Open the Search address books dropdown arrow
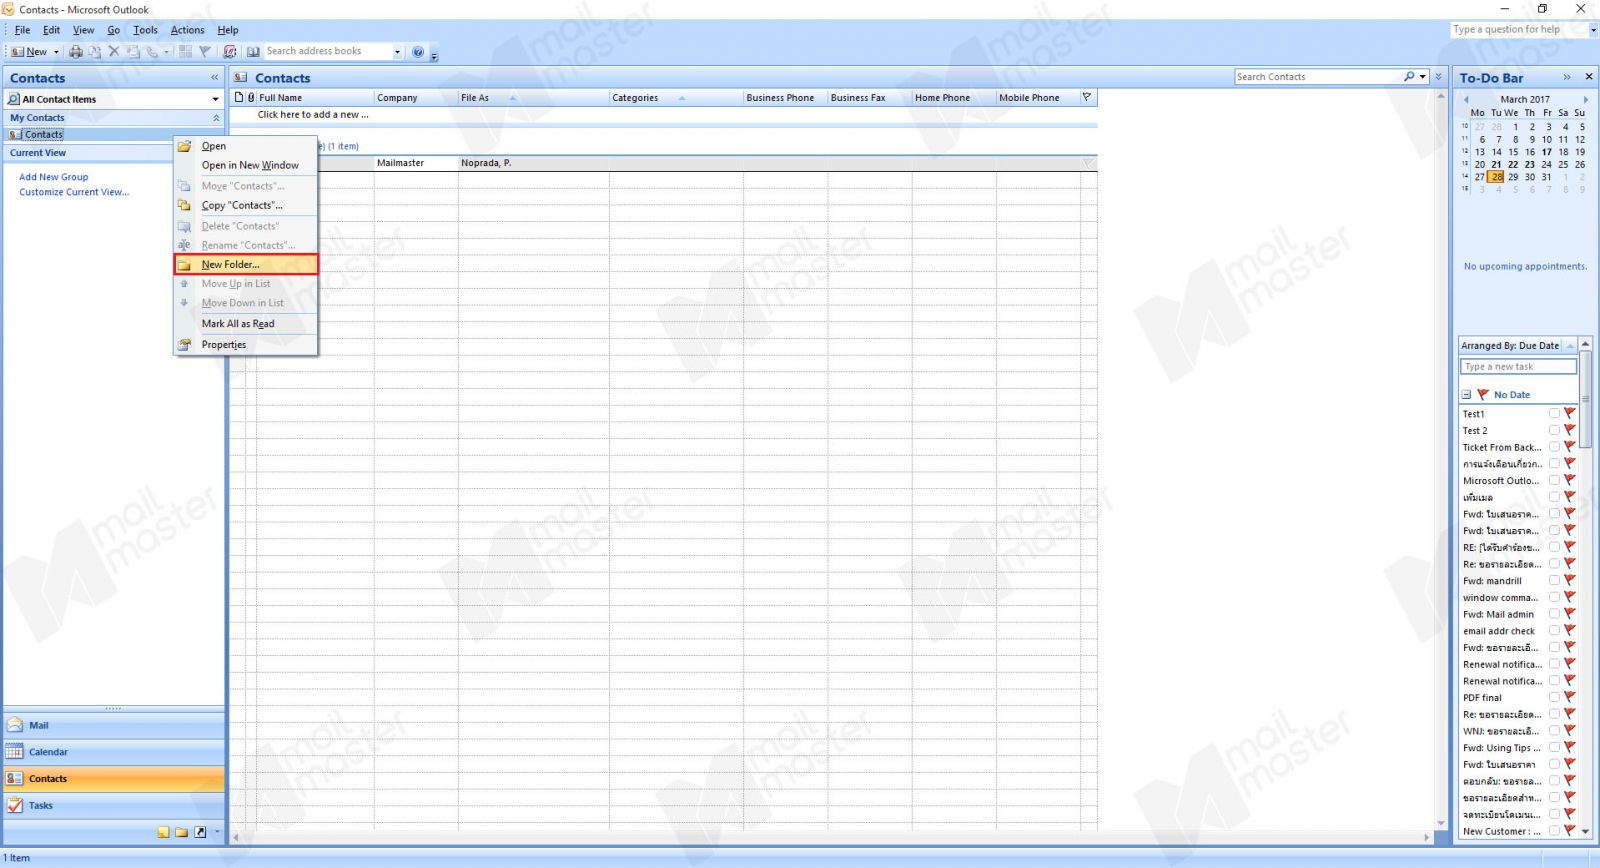 tap(397, 52)
